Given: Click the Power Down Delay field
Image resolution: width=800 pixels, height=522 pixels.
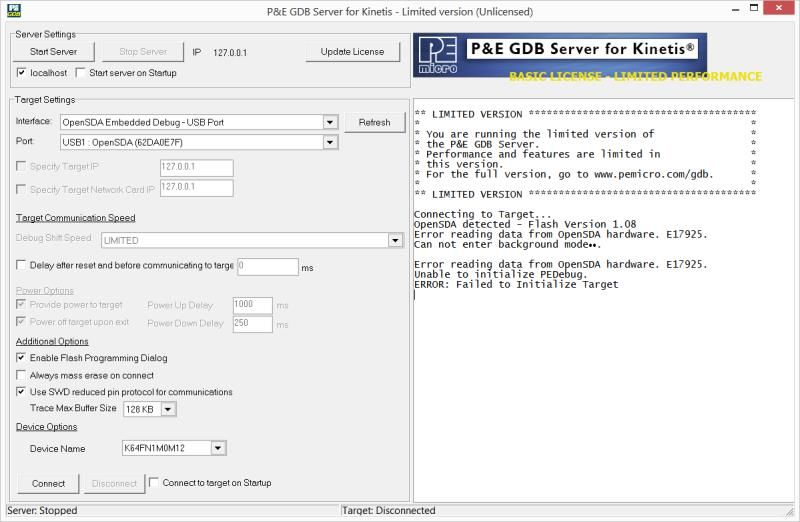Looking at the screenshot, I should pyautogui.click(x=253, y=324).
